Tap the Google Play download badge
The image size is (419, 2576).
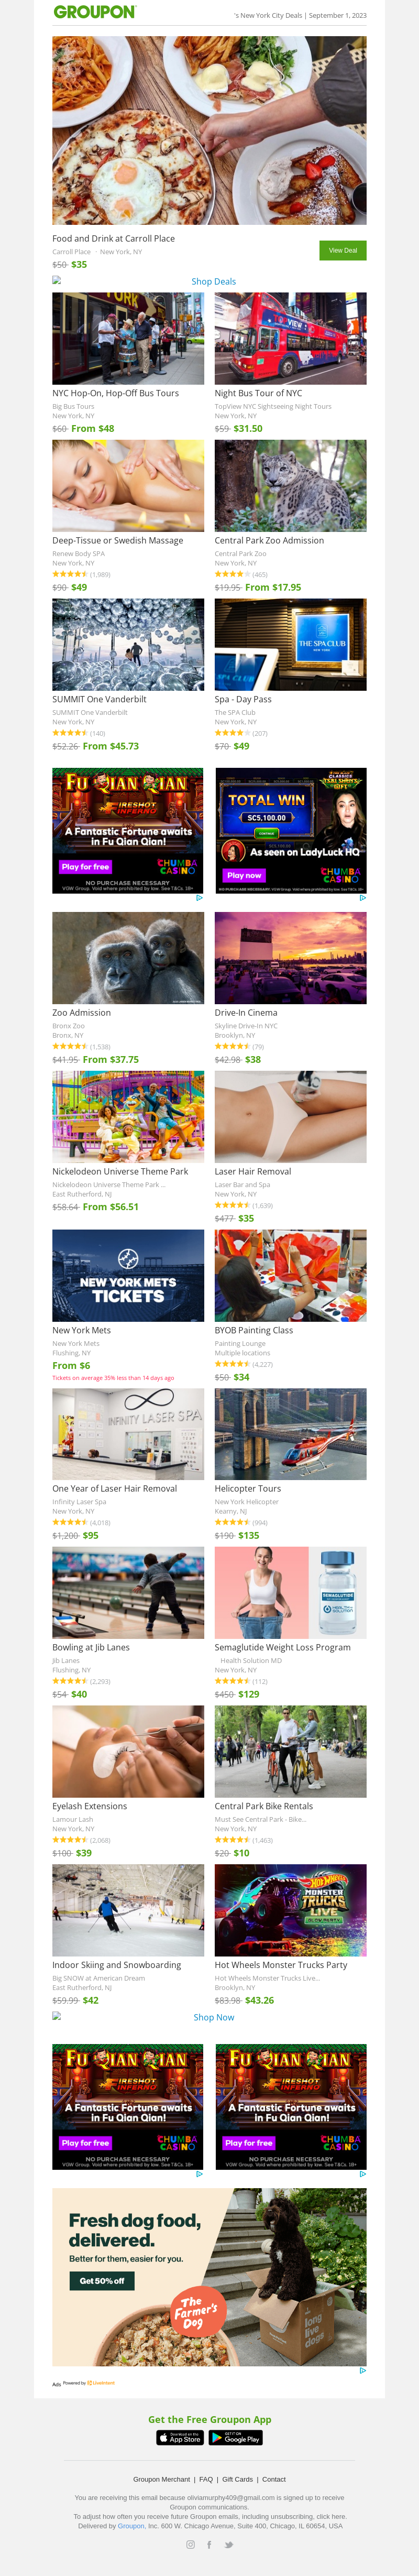point(236,2438)
